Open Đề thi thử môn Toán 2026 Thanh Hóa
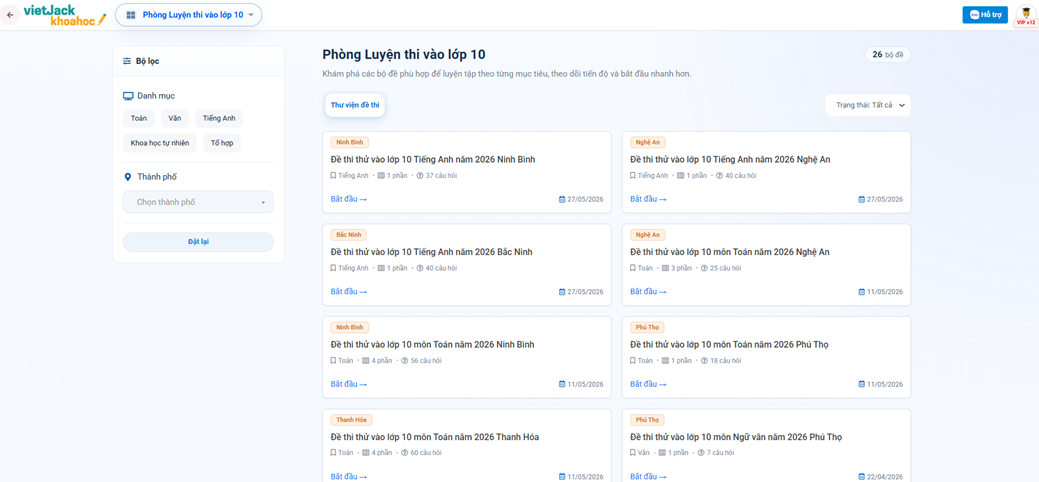This screenshot has height=482, width=1039. click(435, 437)
